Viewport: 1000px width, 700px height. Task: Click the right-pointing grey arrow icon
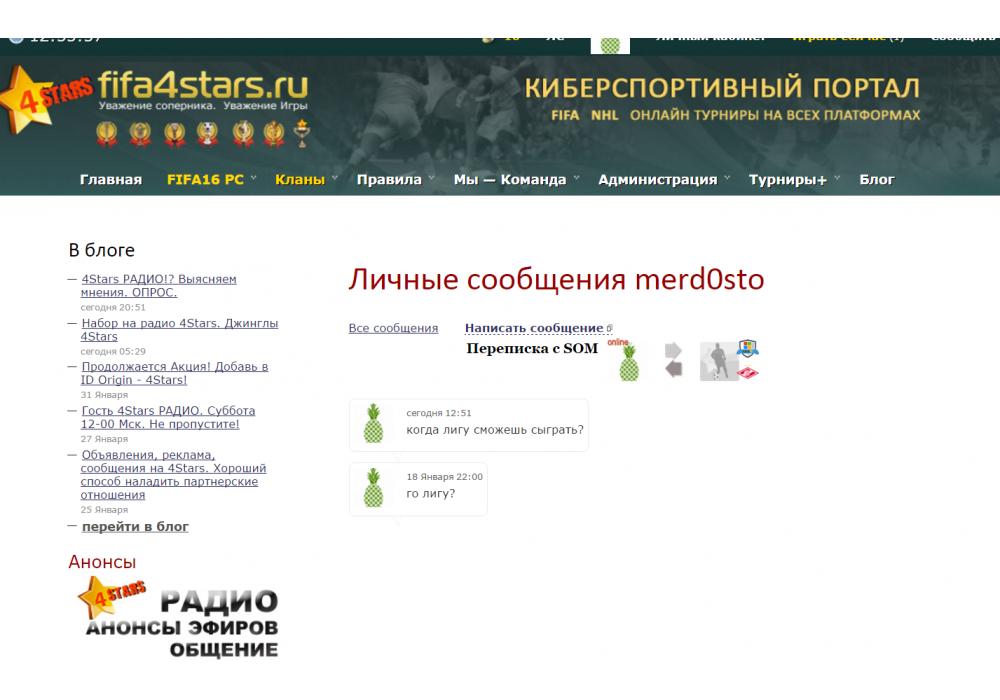[x=673, y=351]
